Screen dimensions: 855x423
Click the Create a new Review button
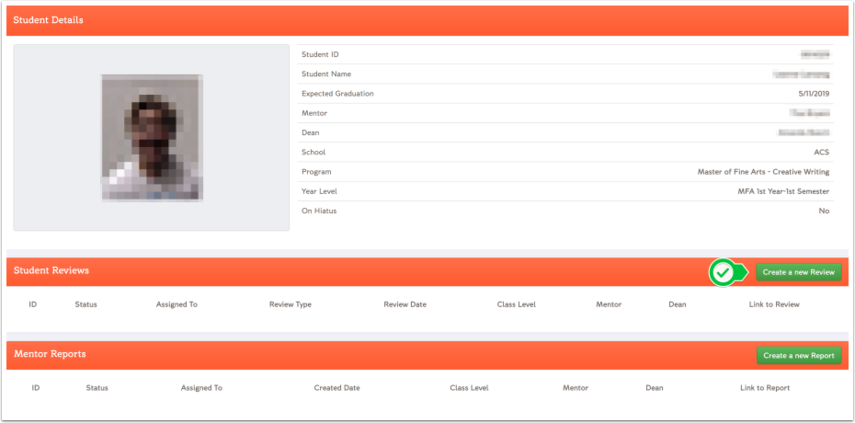click(x=798, y=272)
